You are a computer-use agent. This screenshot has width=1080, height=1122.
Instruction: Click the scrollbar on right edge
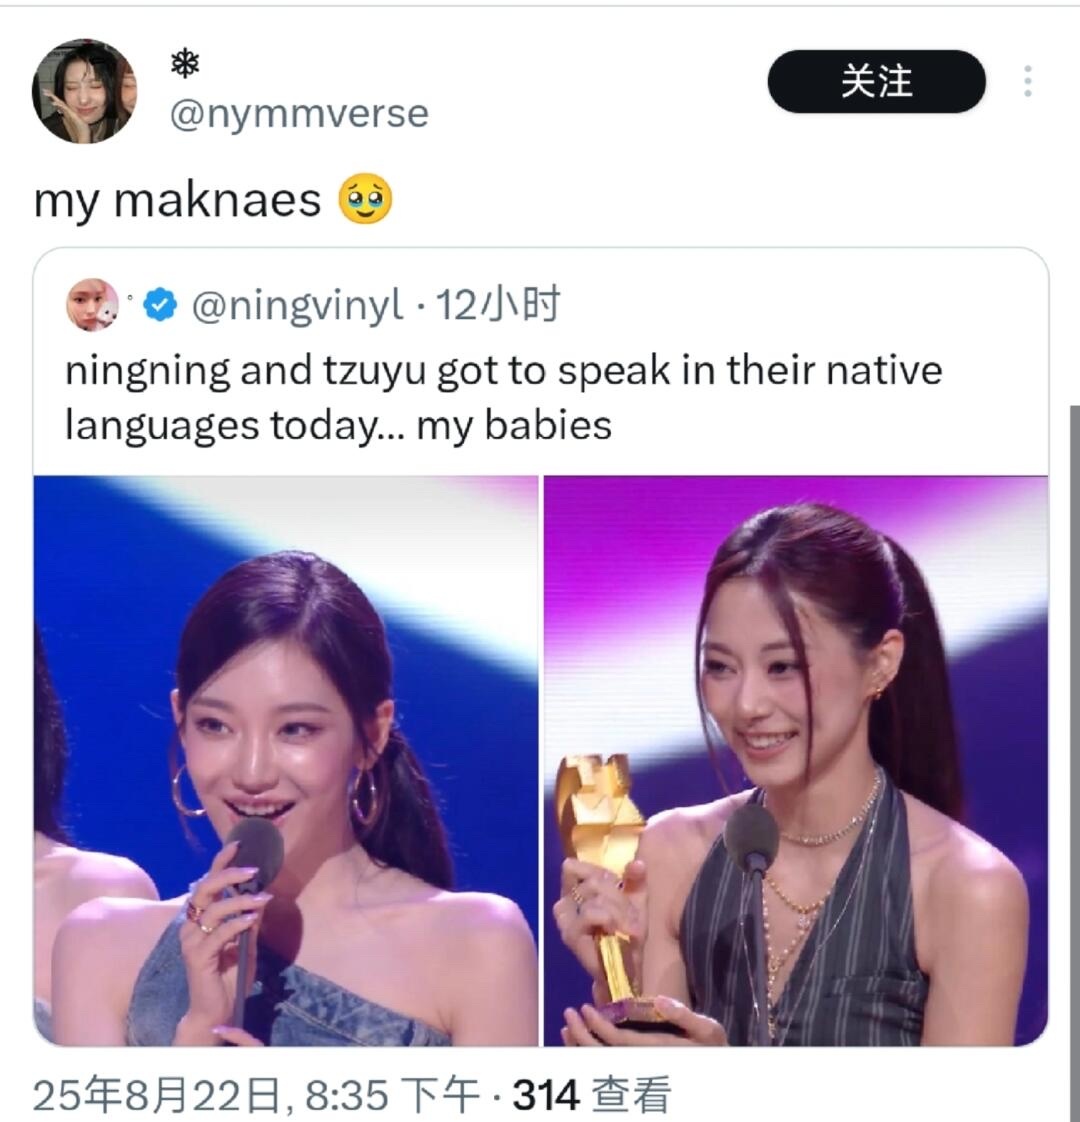[x=1074, y=758]
